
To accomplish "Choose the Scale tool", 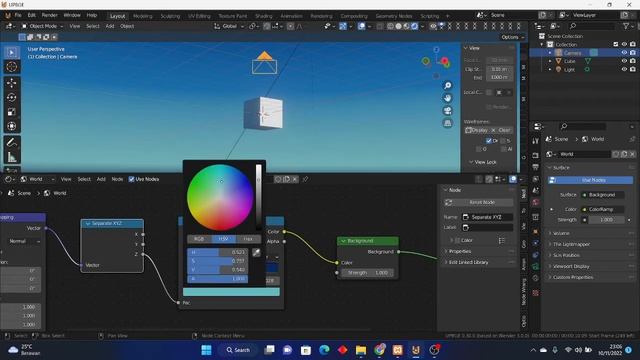I will (x=11, y=111).
